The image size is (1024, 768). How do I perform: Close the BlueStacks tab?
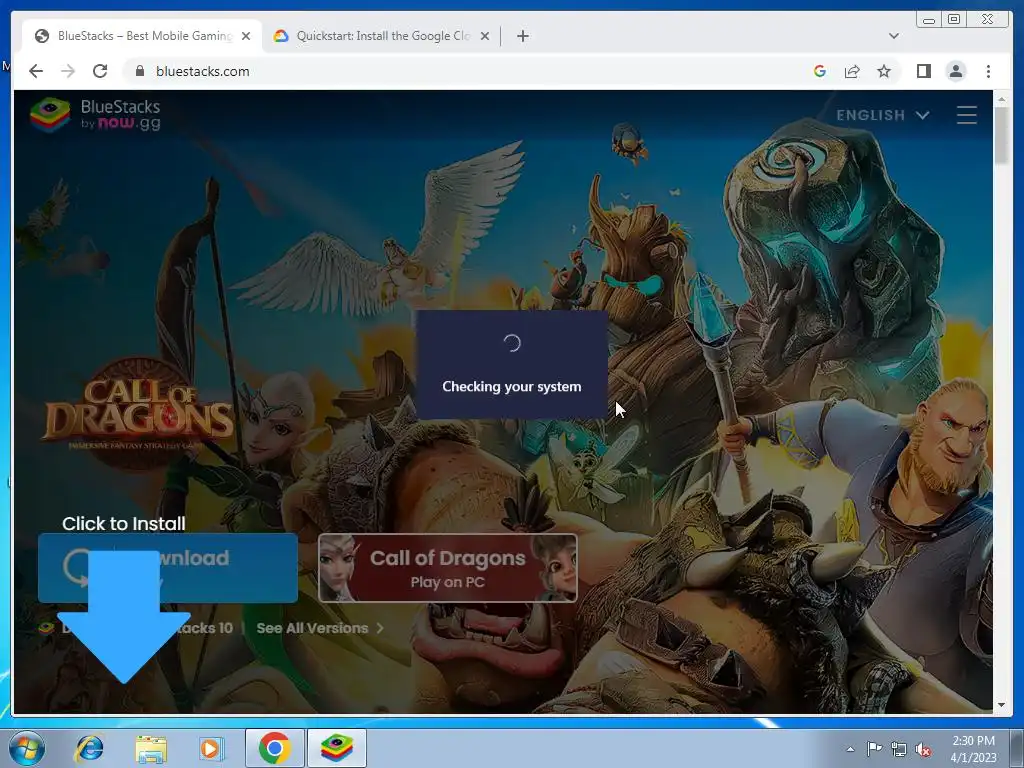(x=246, y=36)
